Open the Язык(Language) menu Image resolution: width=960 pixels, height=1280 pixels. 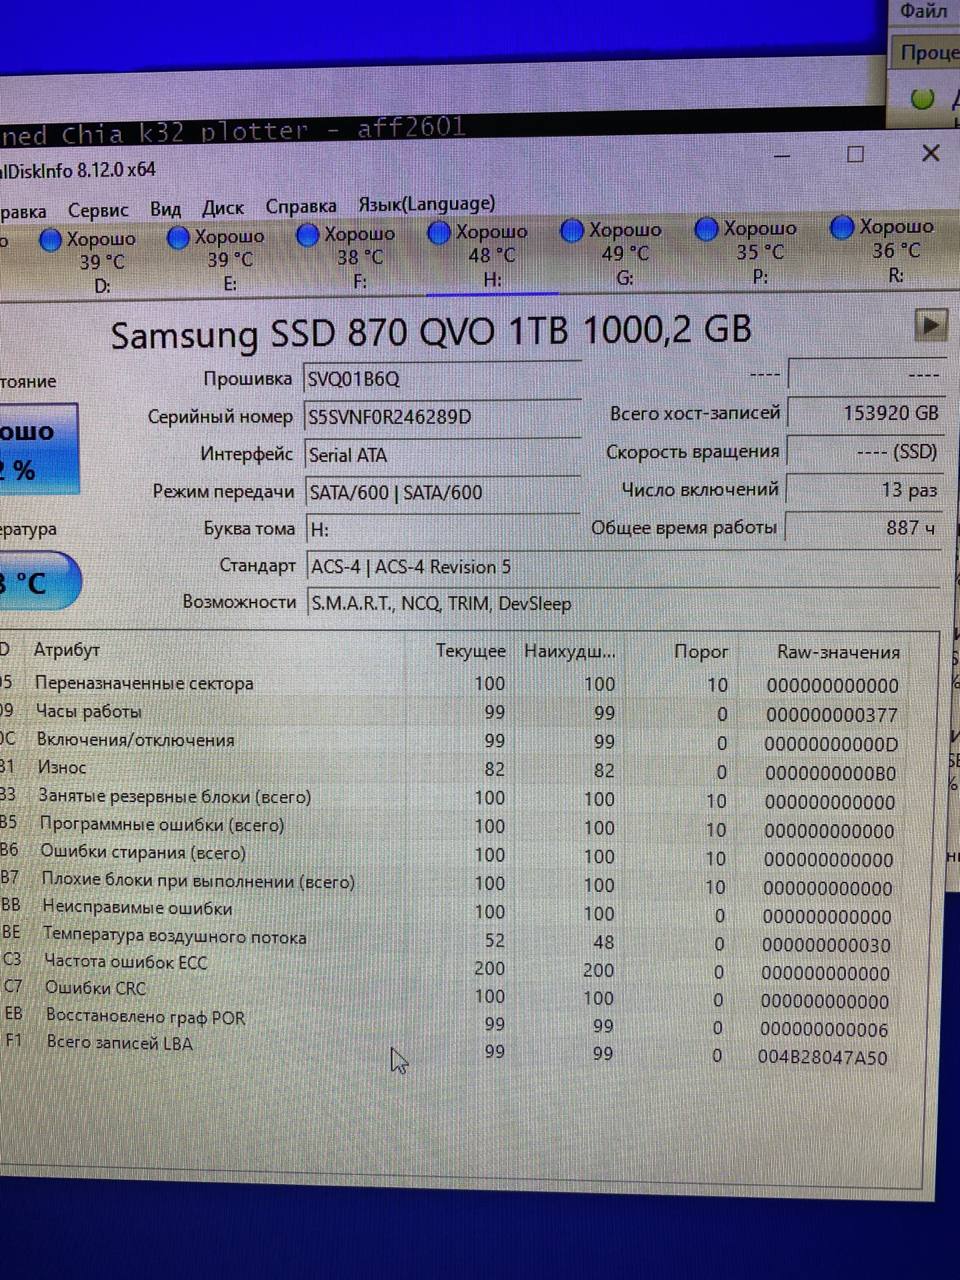coord(427,204)
